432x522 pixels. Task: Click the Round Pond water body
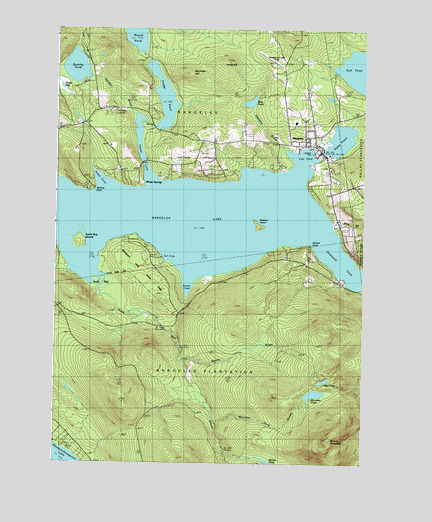138,39
